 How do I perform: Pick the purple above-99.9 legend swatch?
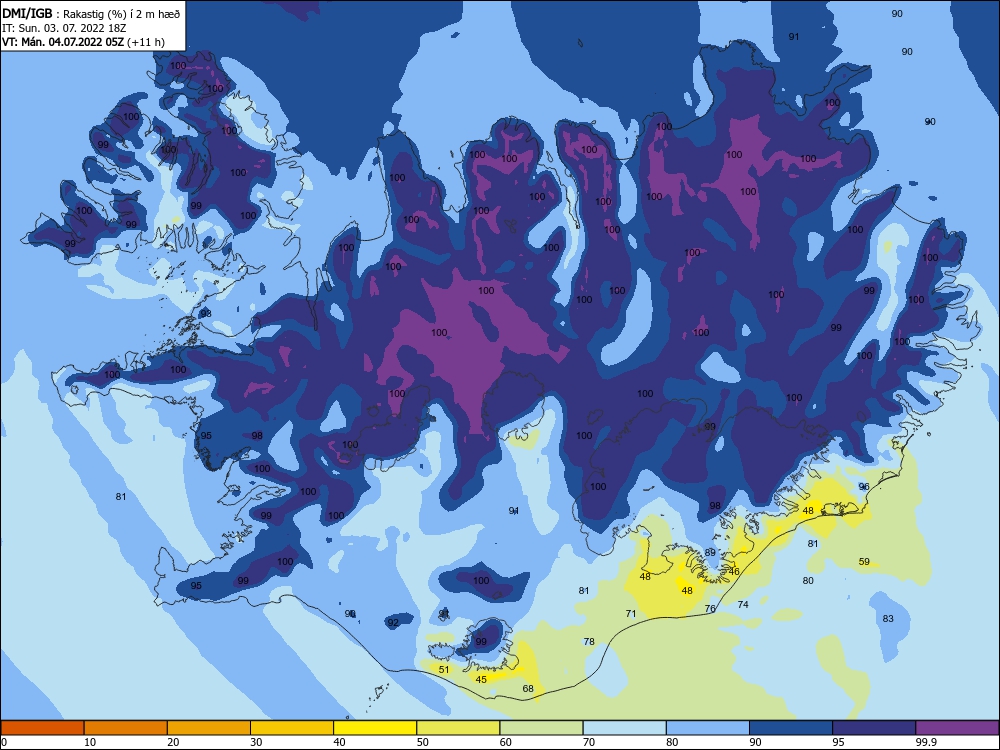click(957, 728)
